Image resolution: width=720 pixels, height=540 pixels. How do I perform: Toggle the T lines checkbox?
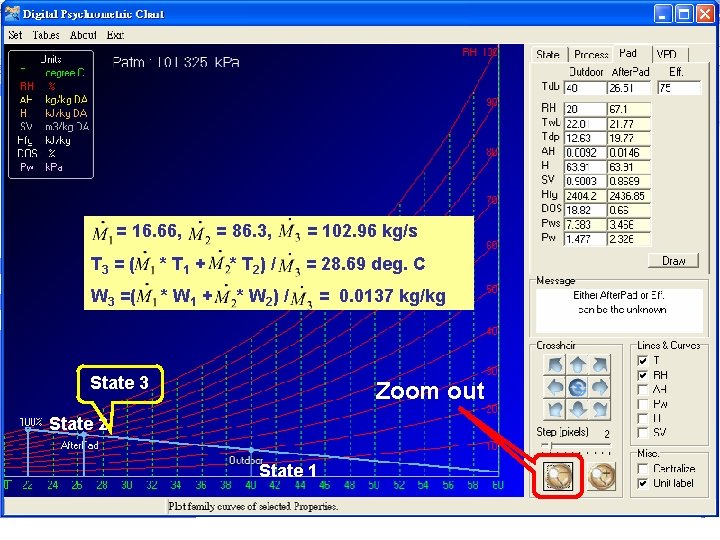point(643,361)
